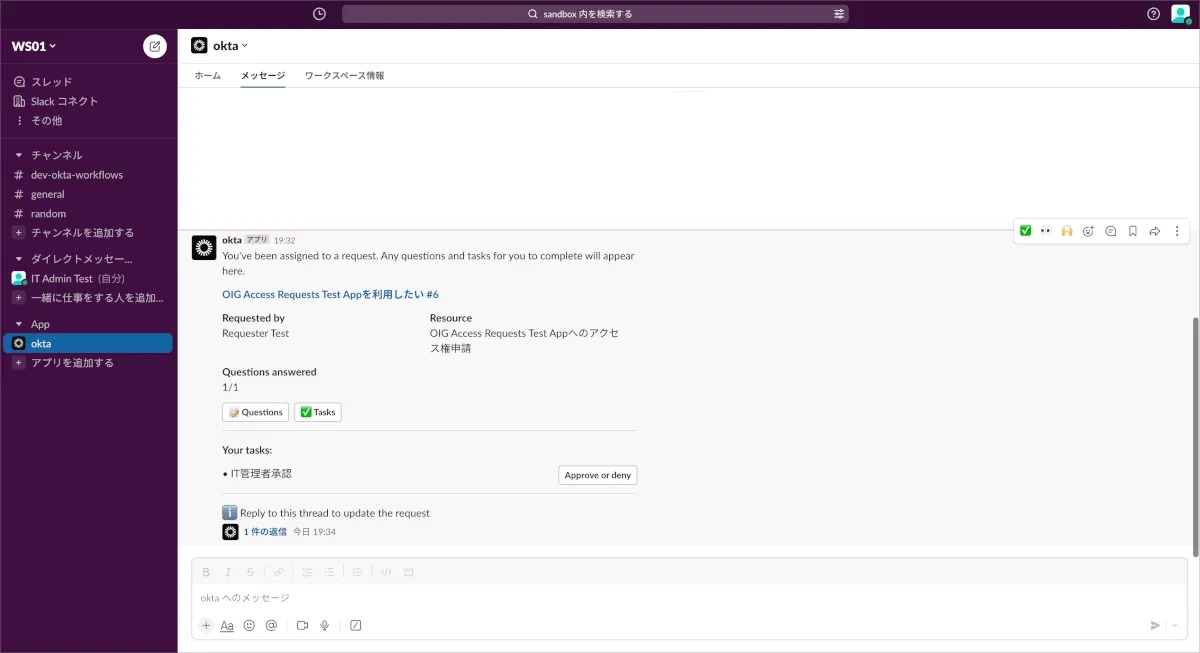1200x653 pixels.
Task: Click Approve or deny button
Action: point(598,475)
